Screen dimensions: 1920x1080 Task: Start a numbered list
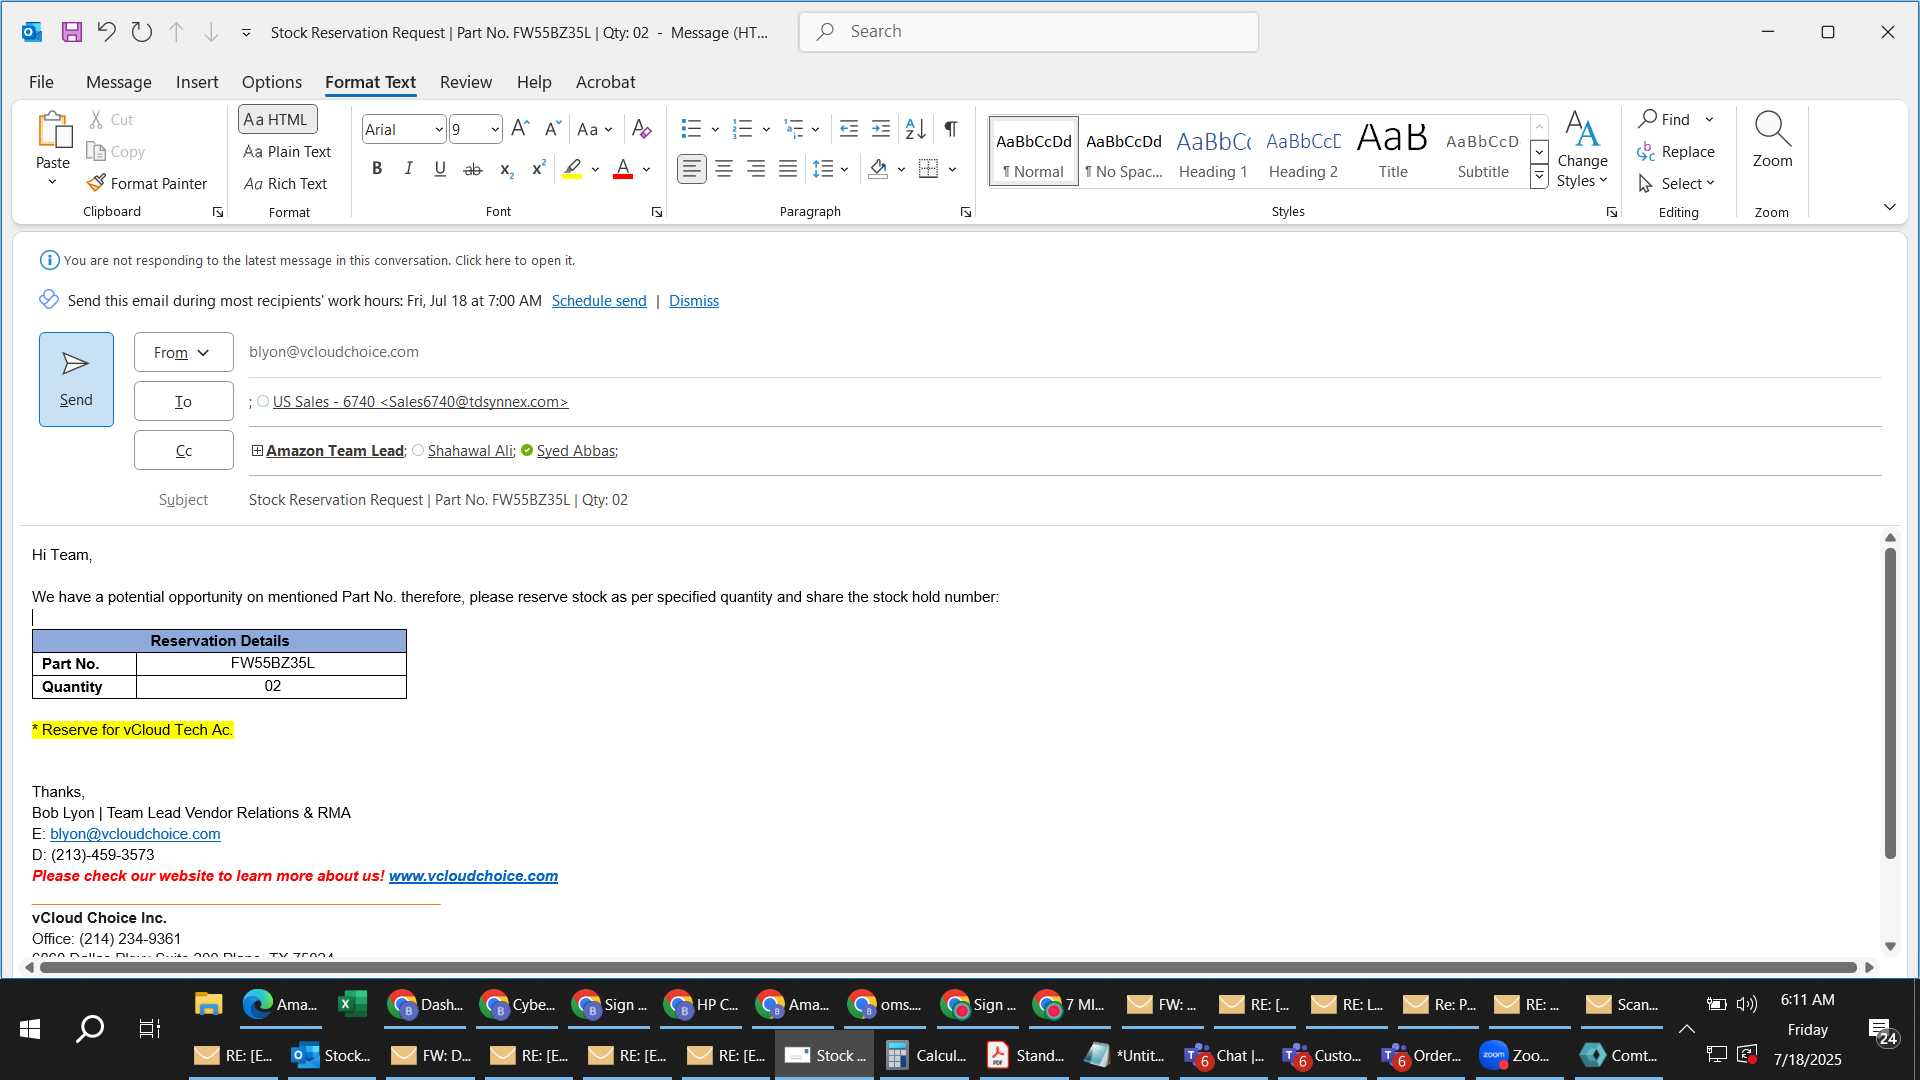coord(742,129)
